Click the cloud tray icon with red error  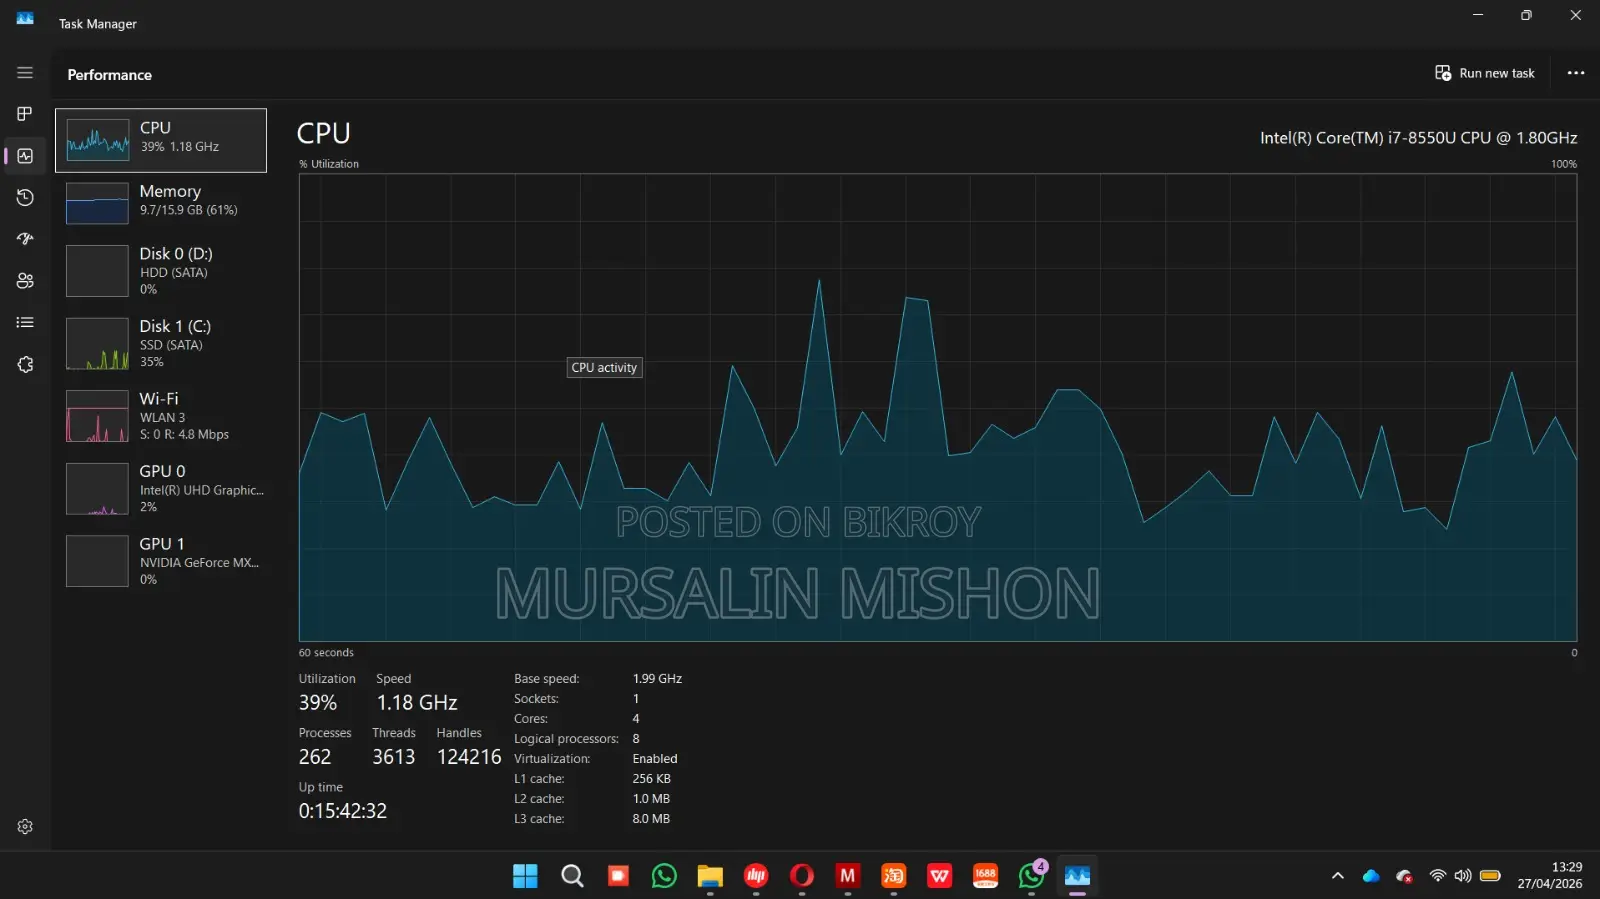(x=1404, y=876)
